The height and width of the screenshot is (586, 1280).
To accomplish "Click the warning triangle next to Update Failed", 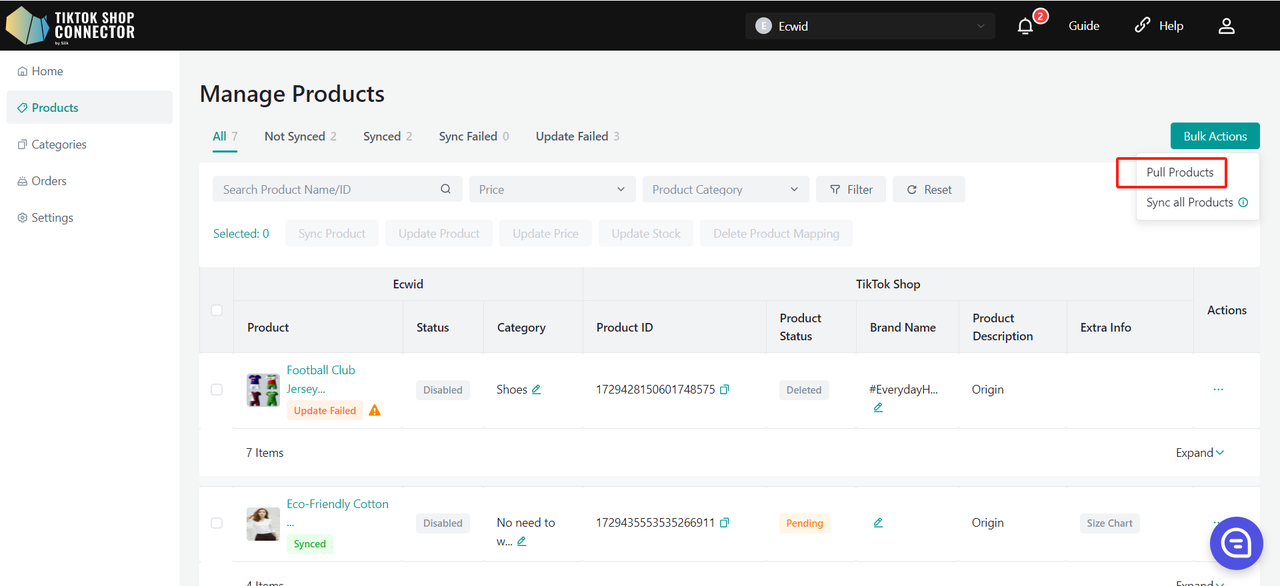I will [375, 410].
